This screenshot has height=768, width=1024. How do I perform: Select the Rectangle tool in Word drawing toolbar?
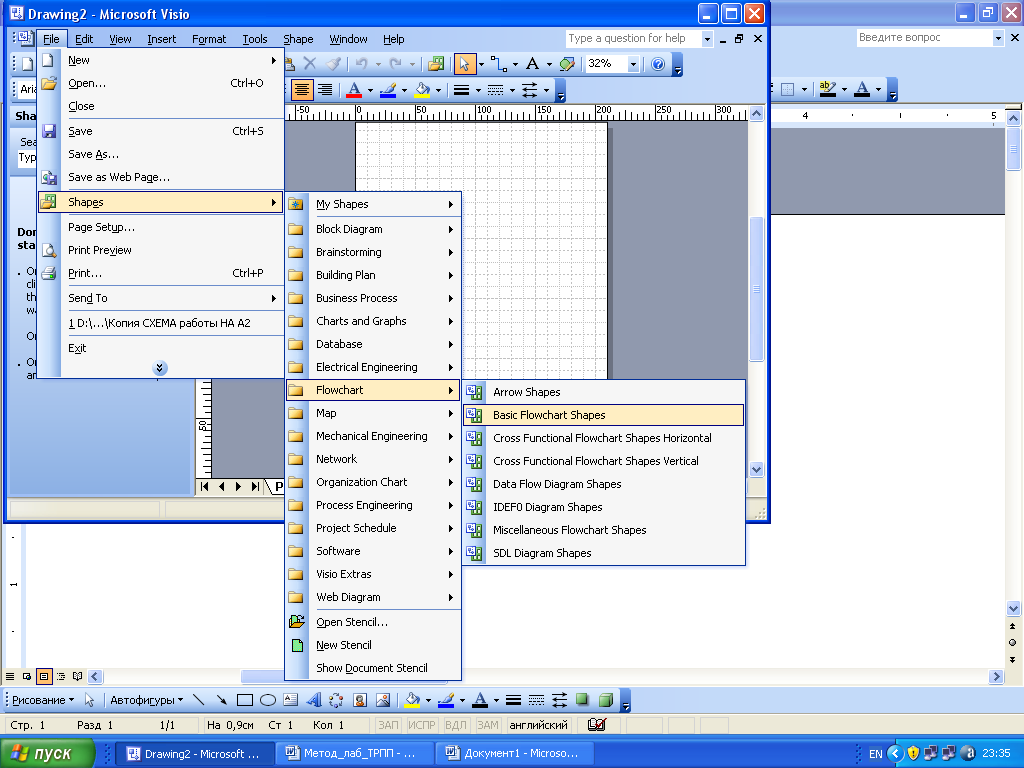point(245,700)
